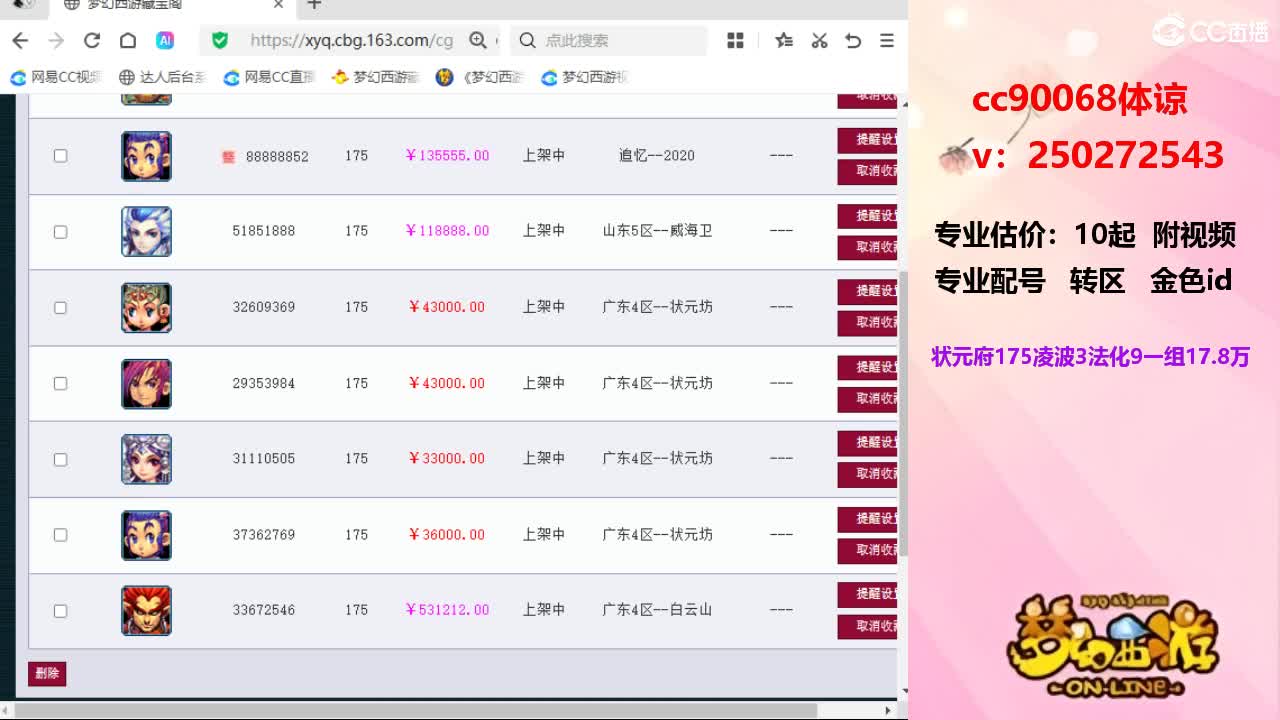Click the server text 追忆--2020
Image resolution: width=1280 pixels, height=720 pixels.
(656, 156)
